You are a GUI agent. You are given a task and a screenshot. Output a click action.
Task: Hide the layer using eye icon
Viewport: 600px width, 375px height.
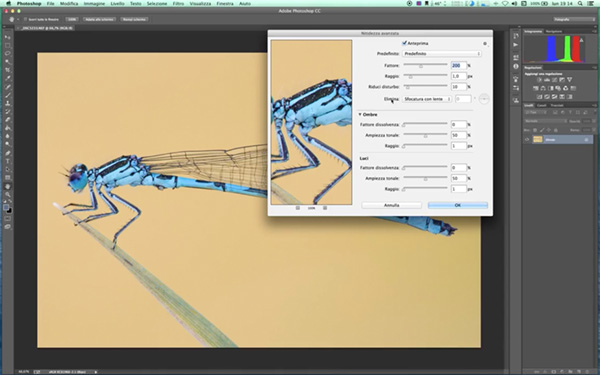tap(527, 140)
